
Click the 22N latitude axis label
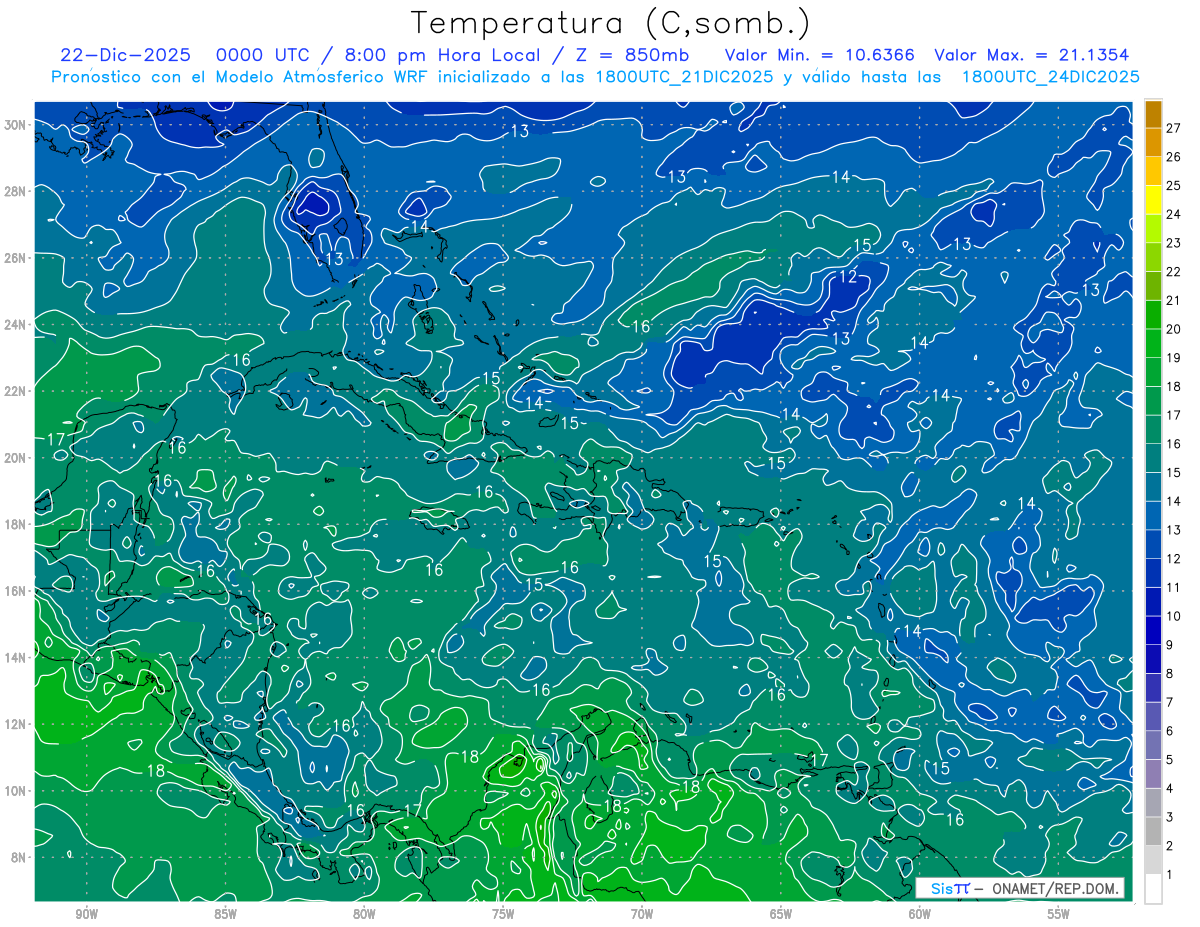pos(14,391)
